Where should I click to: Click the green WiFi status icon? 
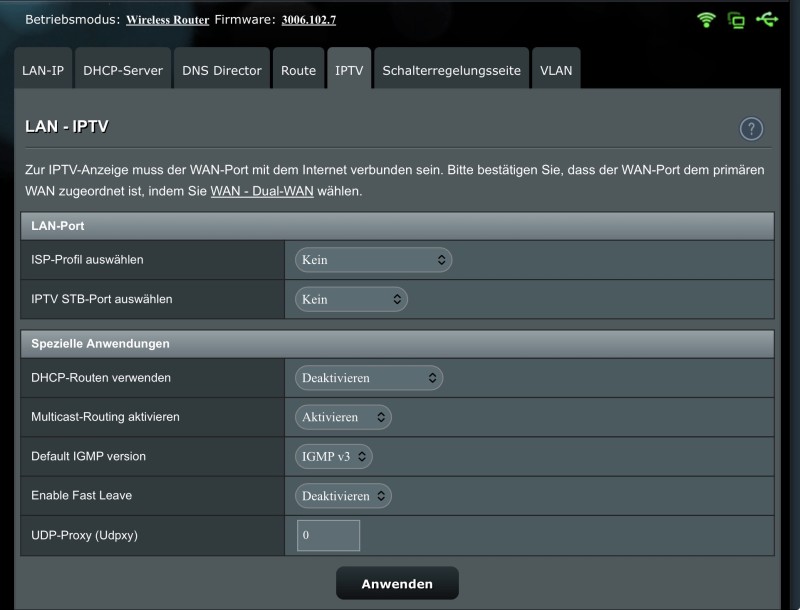707,19
